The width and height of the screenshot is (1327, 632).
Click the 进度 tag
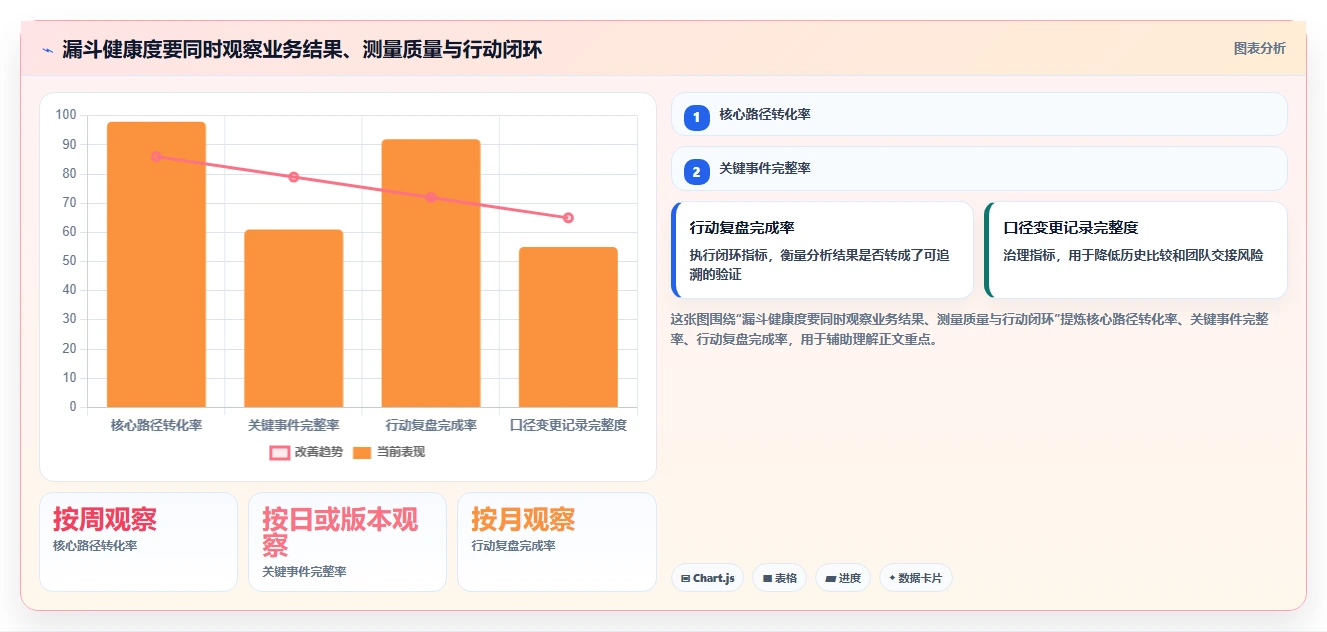coord(843,578)
